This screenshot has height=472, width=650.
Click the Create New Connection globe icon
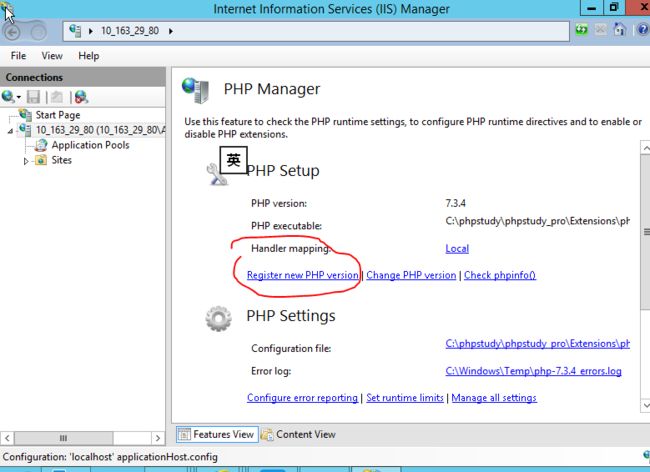[8, 97]
